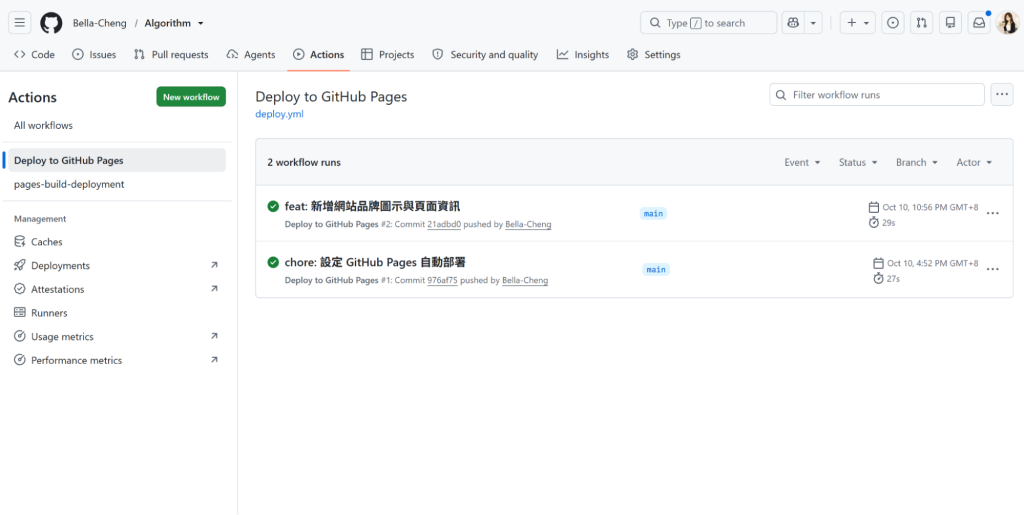The image size is (1024, 515).
Task: Open the Status filter dropdown
Action: point(858,163)
